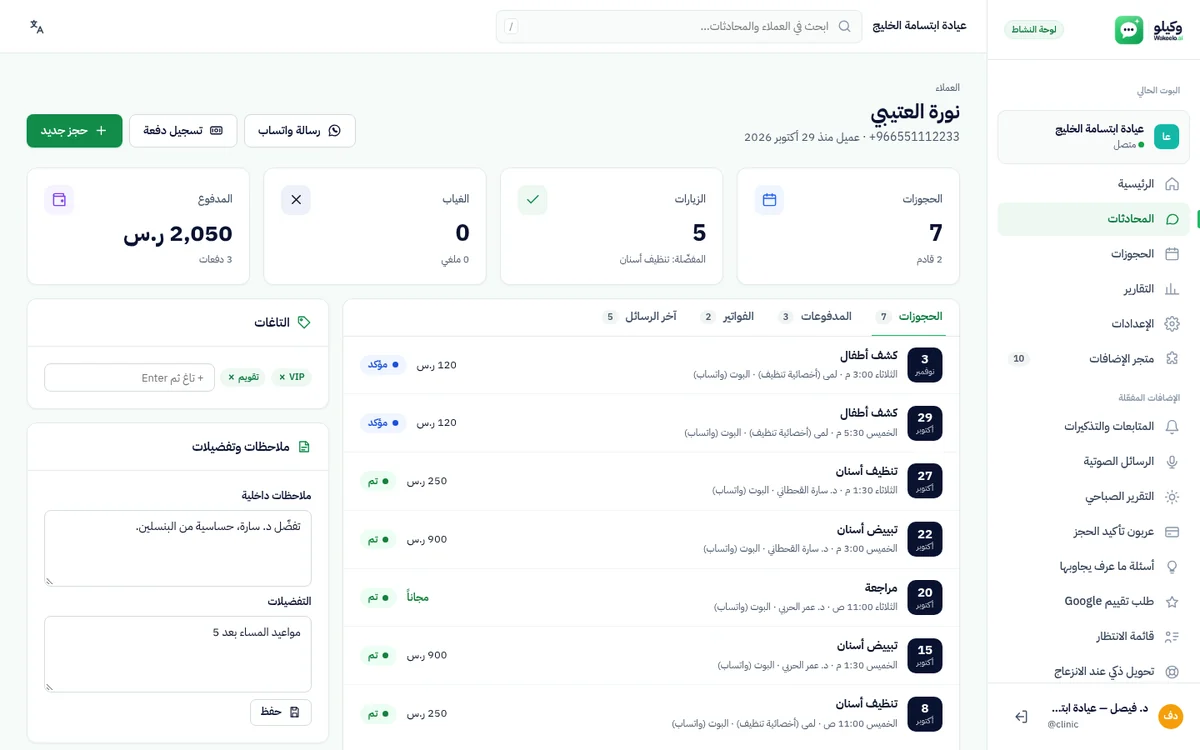
Task: Click the wallet icon in المدفوع card
Action: click(59, 200)
